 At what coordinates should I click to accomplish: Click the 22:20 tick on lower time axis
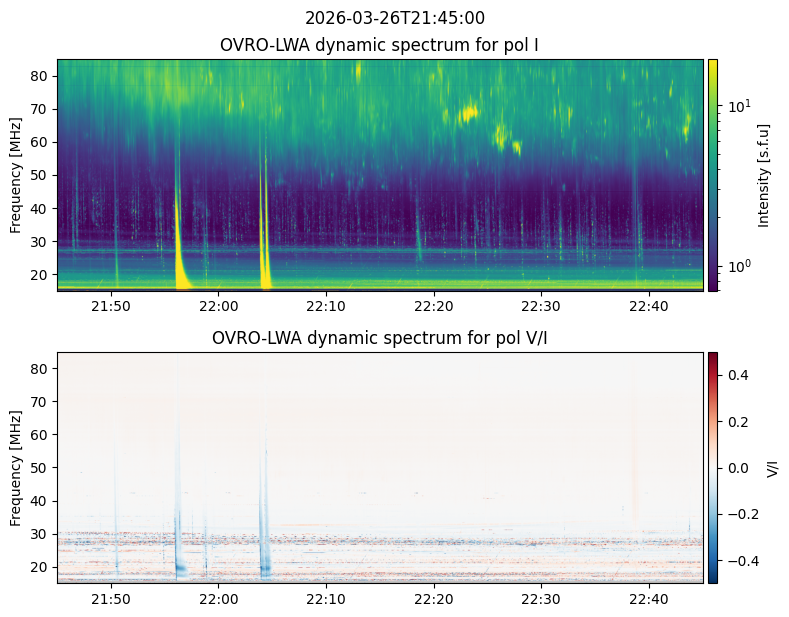(x=433, y=598)
